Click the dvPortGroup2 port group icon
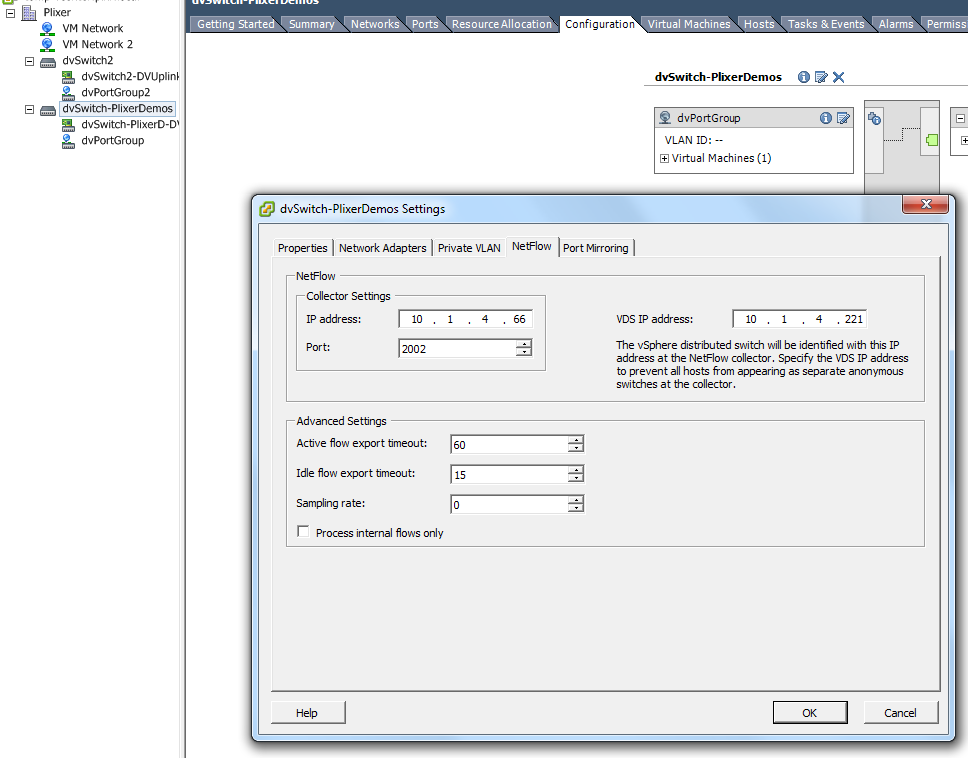968x758 pixels. [x=69, y=93]
